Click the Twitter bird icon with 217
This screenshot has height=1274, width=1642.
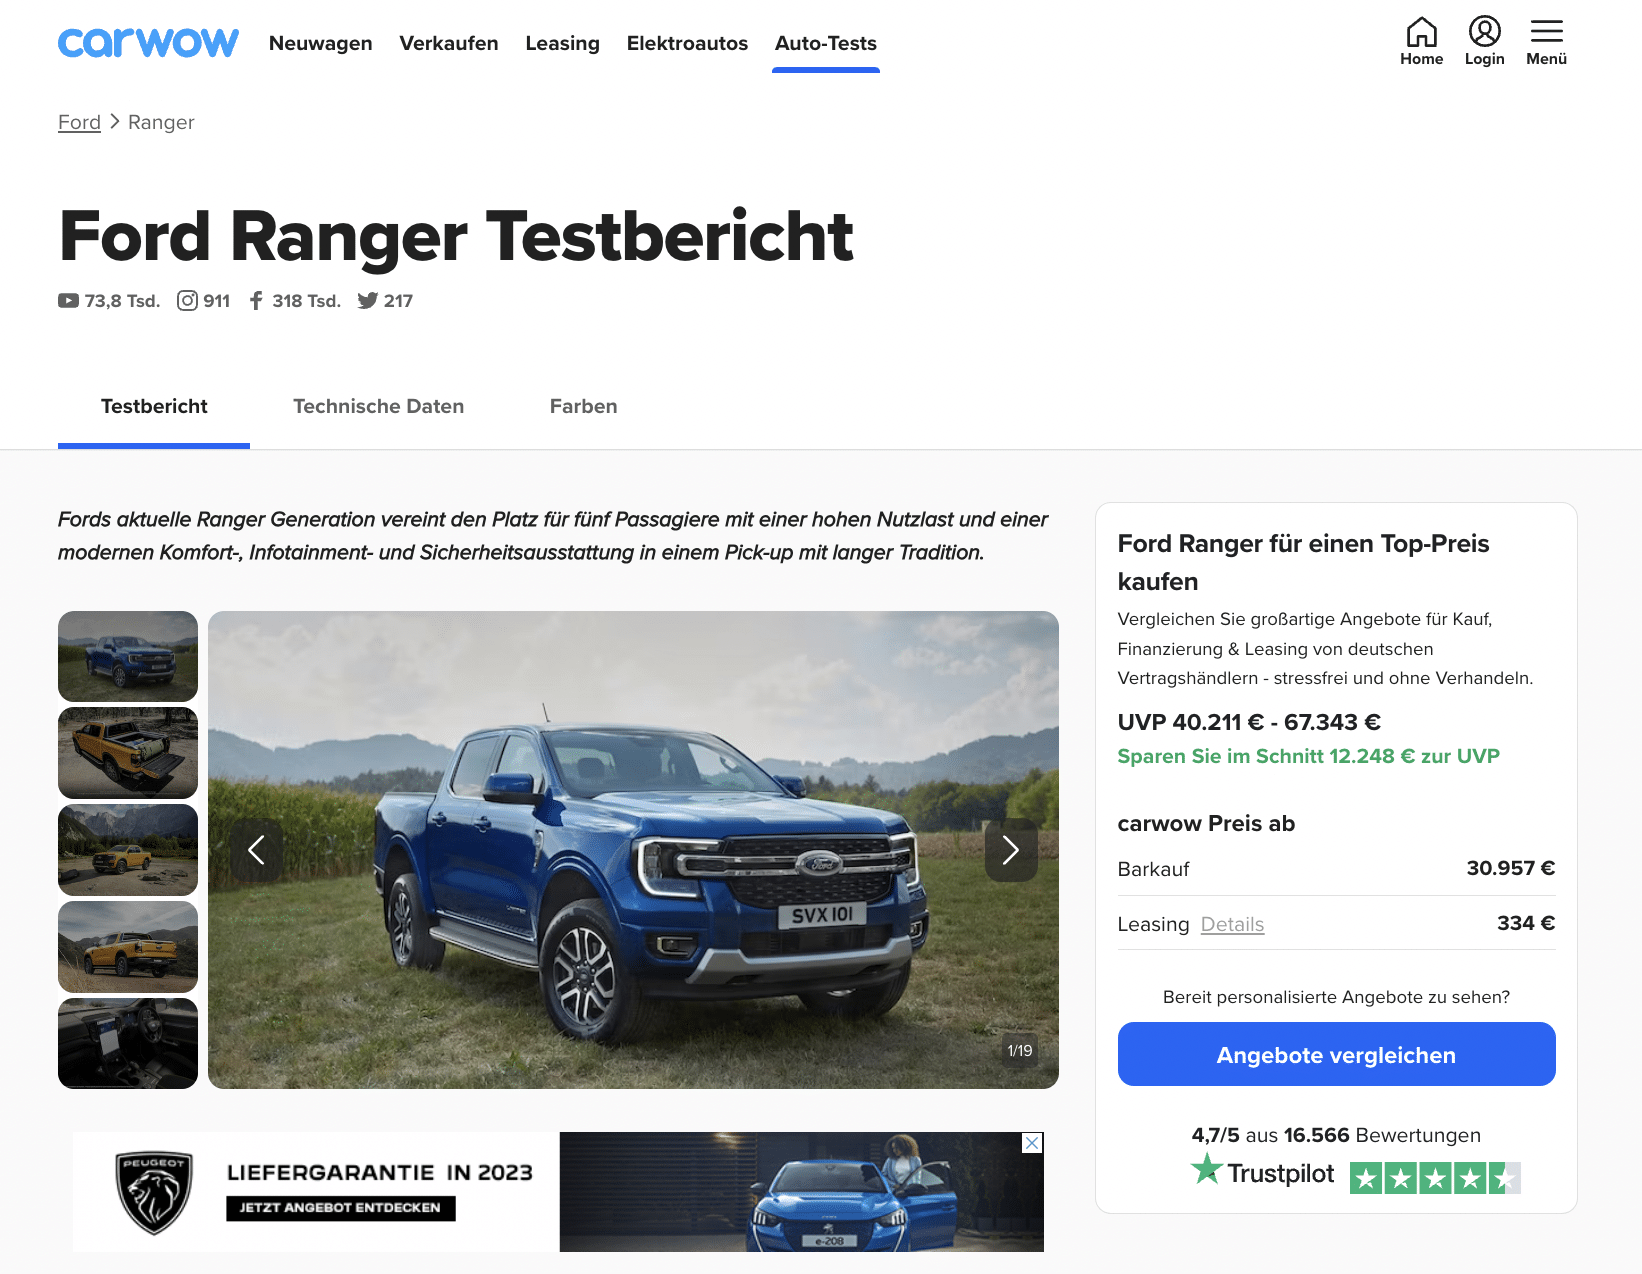click(367, 301)
